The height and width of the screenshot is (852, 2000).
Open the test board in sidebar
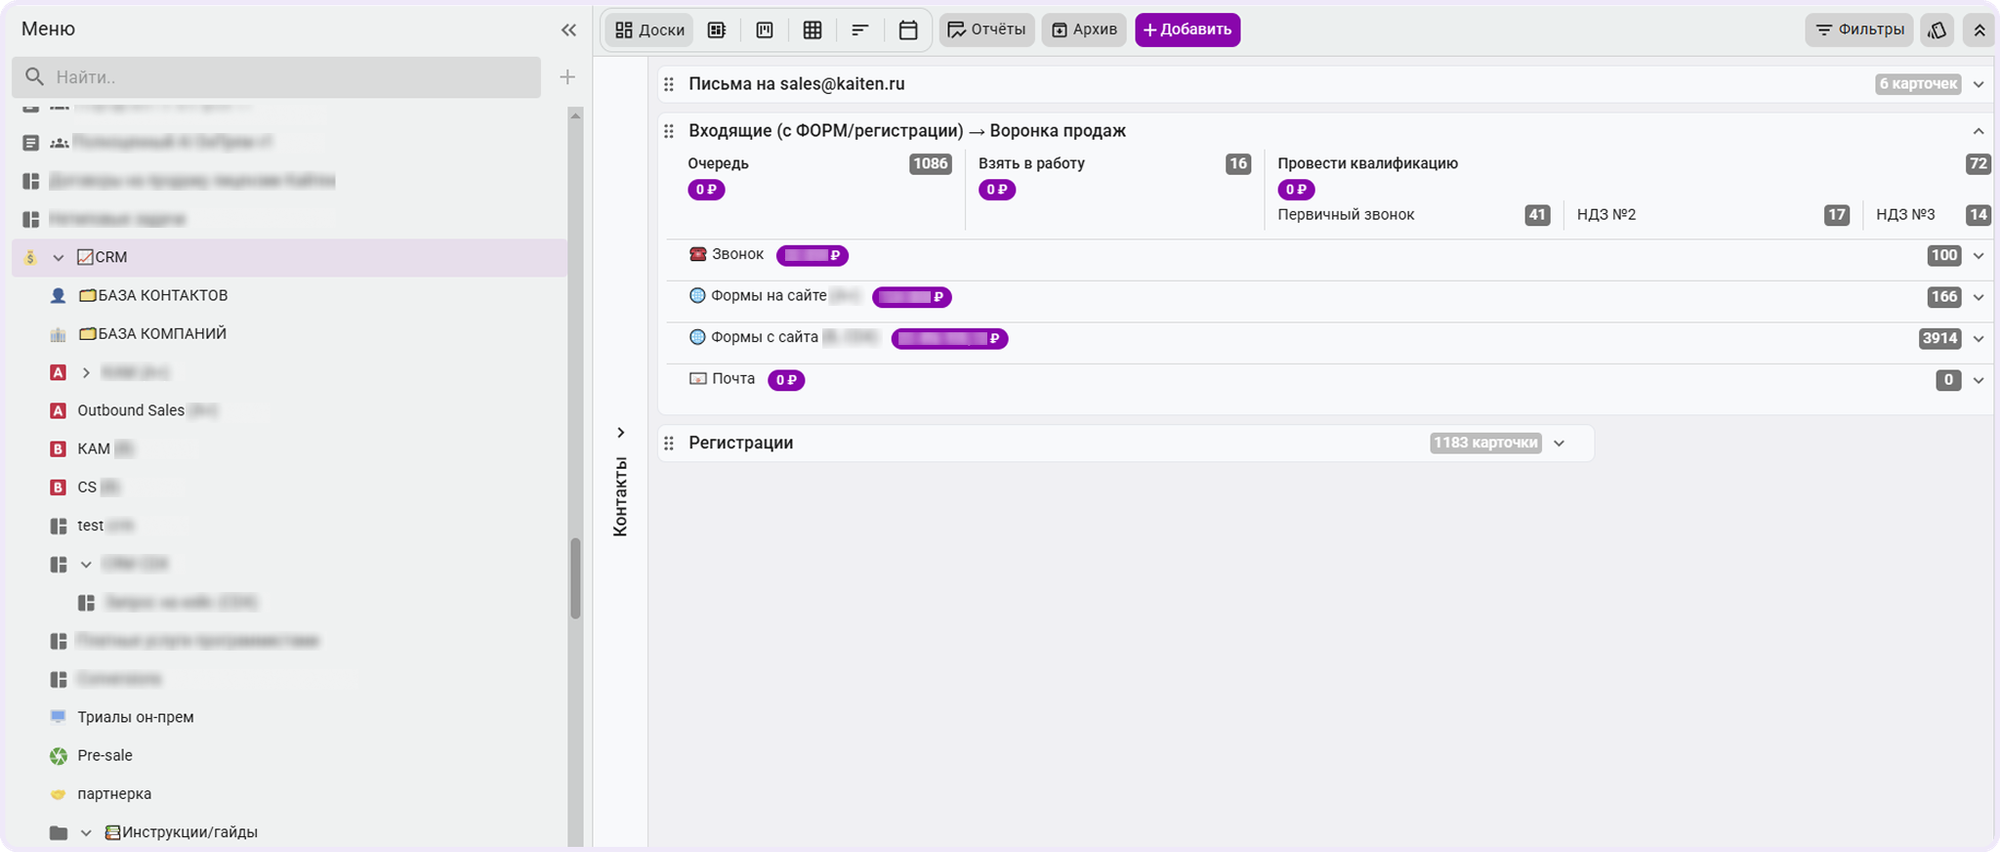pos(90,525)
